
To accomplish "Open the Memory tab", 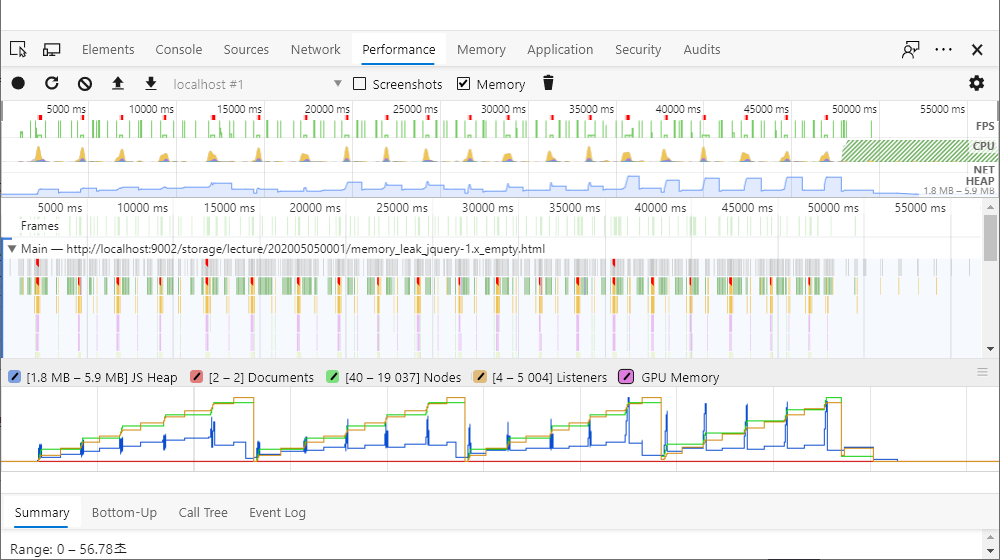I will tap(481, 49).
